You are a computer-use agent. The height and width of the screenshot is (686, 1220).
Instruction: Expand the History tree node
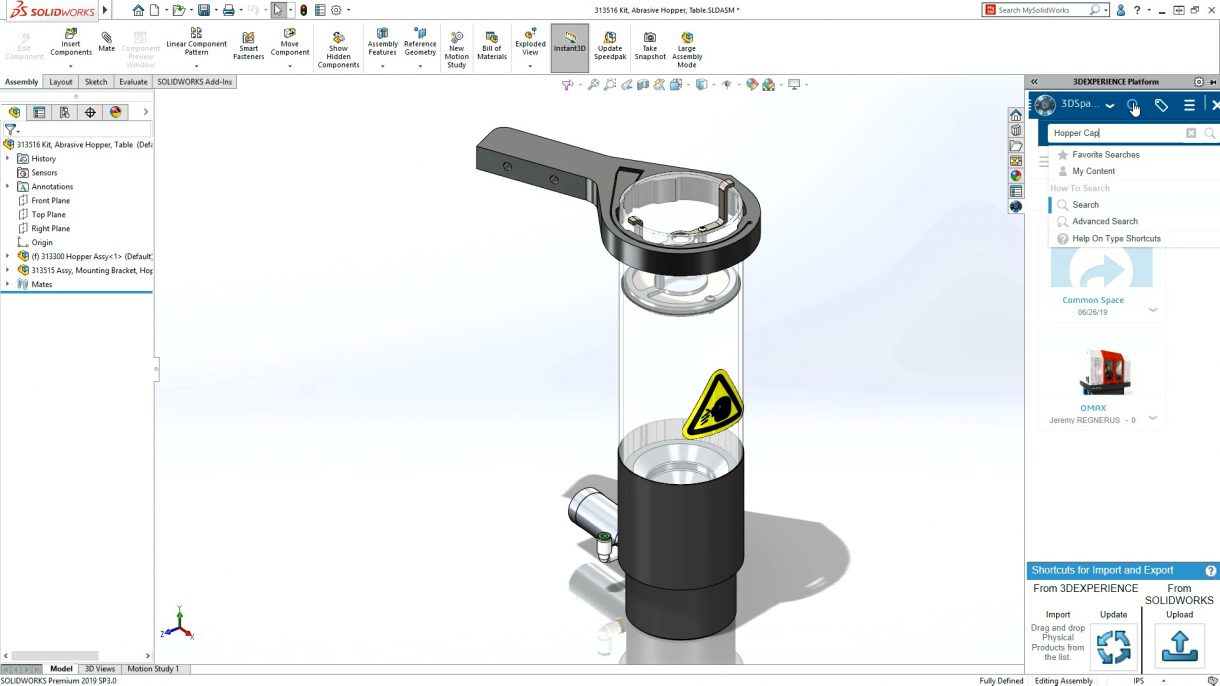(7, 158)
